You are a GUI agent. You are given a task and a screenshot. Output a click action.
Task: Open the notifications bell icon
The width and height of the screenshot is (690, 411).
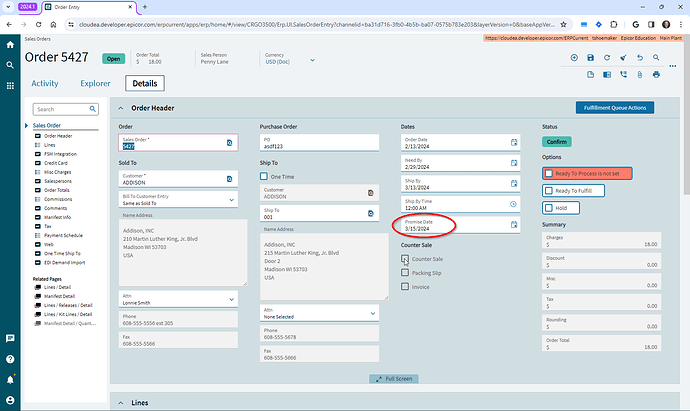point(10,379)
